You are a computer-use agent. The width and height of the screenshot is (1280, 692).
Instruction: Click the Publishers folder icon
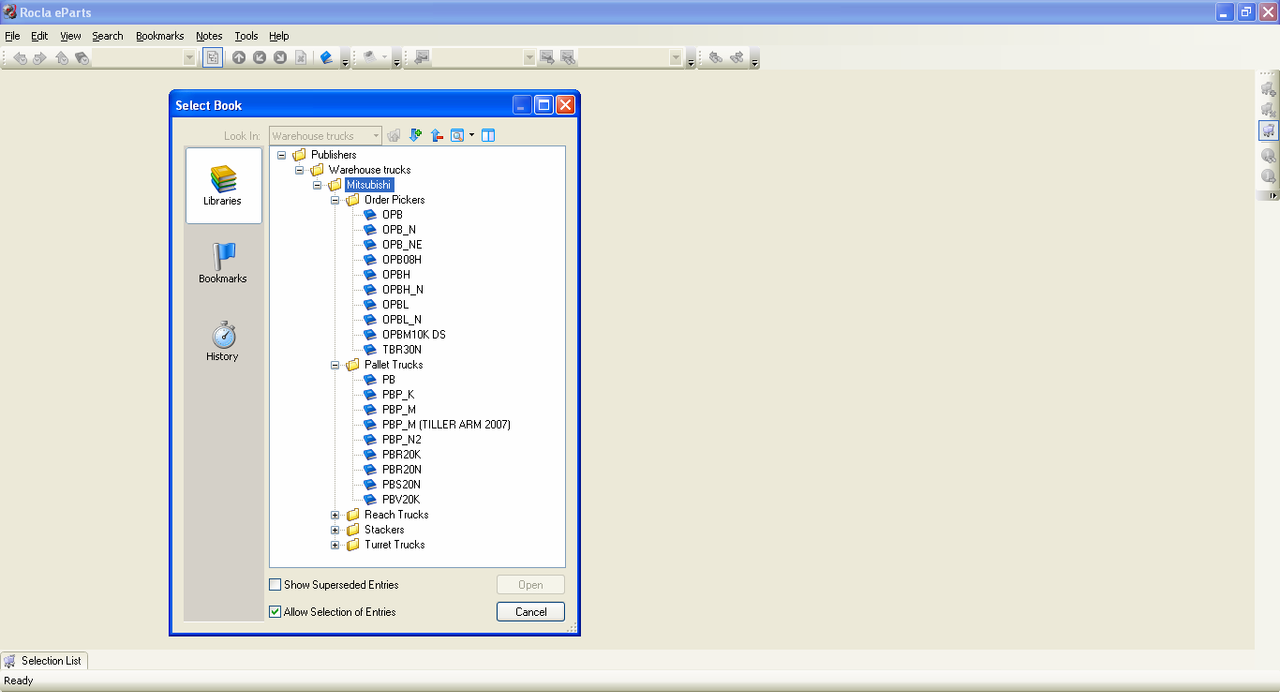point(299,155)
